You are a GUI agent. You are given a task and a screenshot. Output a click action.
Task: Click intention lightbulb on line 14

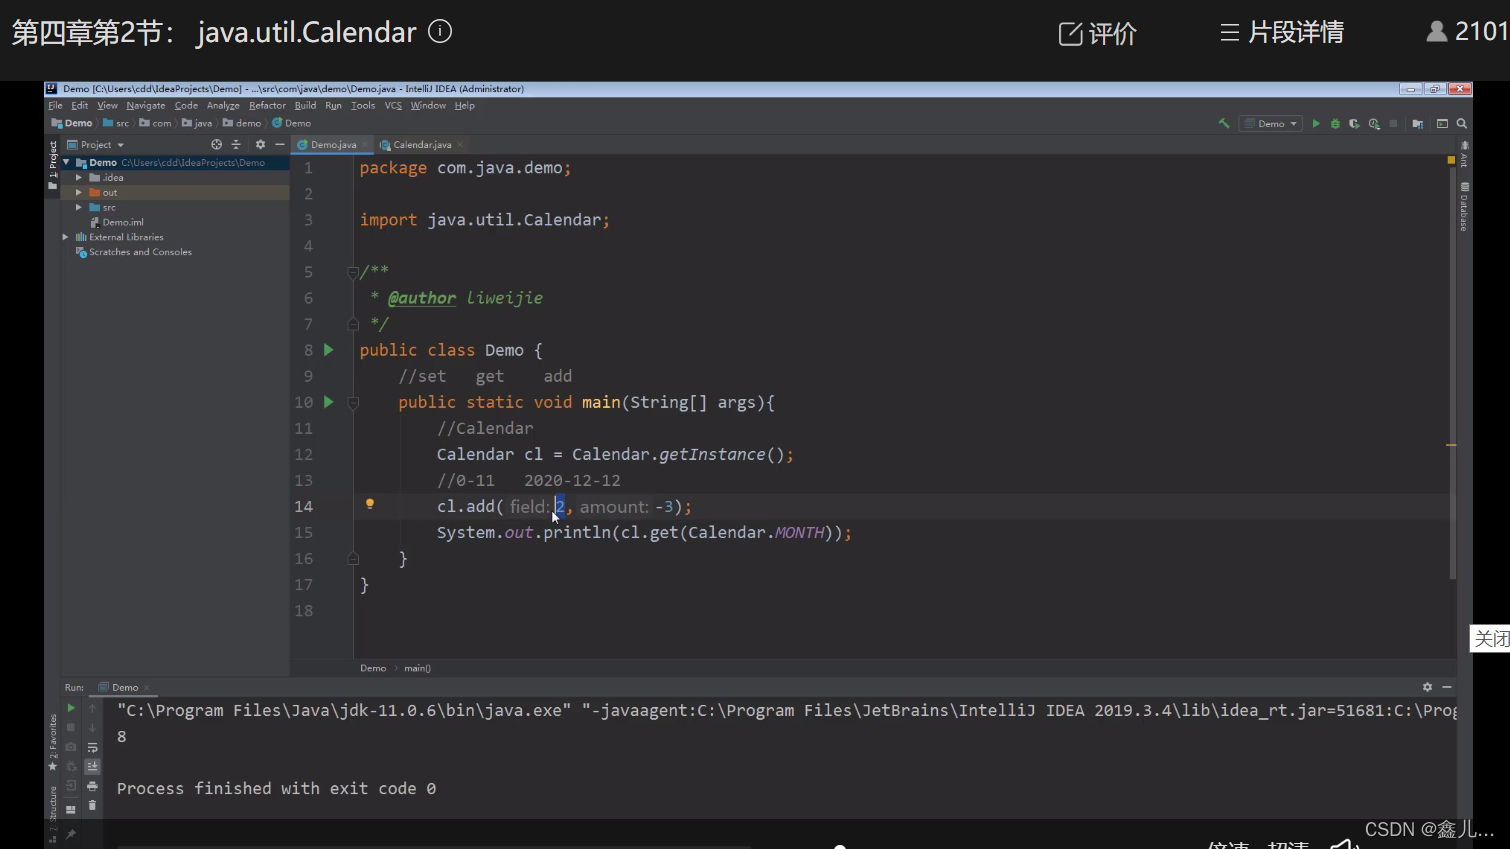pyautogui.click(x=369, y=504)
